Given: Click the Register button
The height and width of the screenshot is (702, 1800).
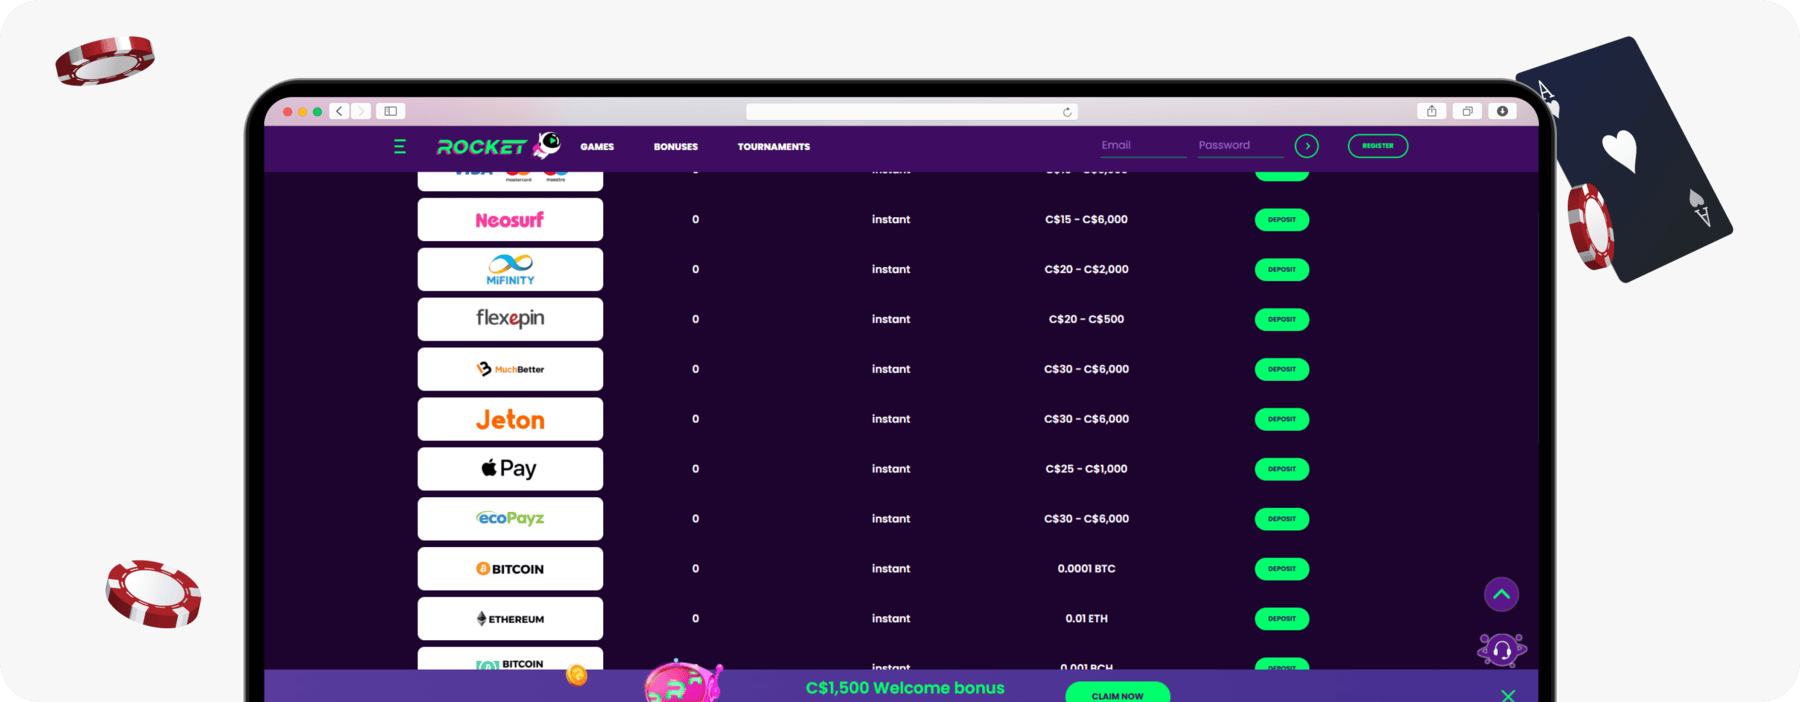Looking at the screenshot, I should point(1378,146).
